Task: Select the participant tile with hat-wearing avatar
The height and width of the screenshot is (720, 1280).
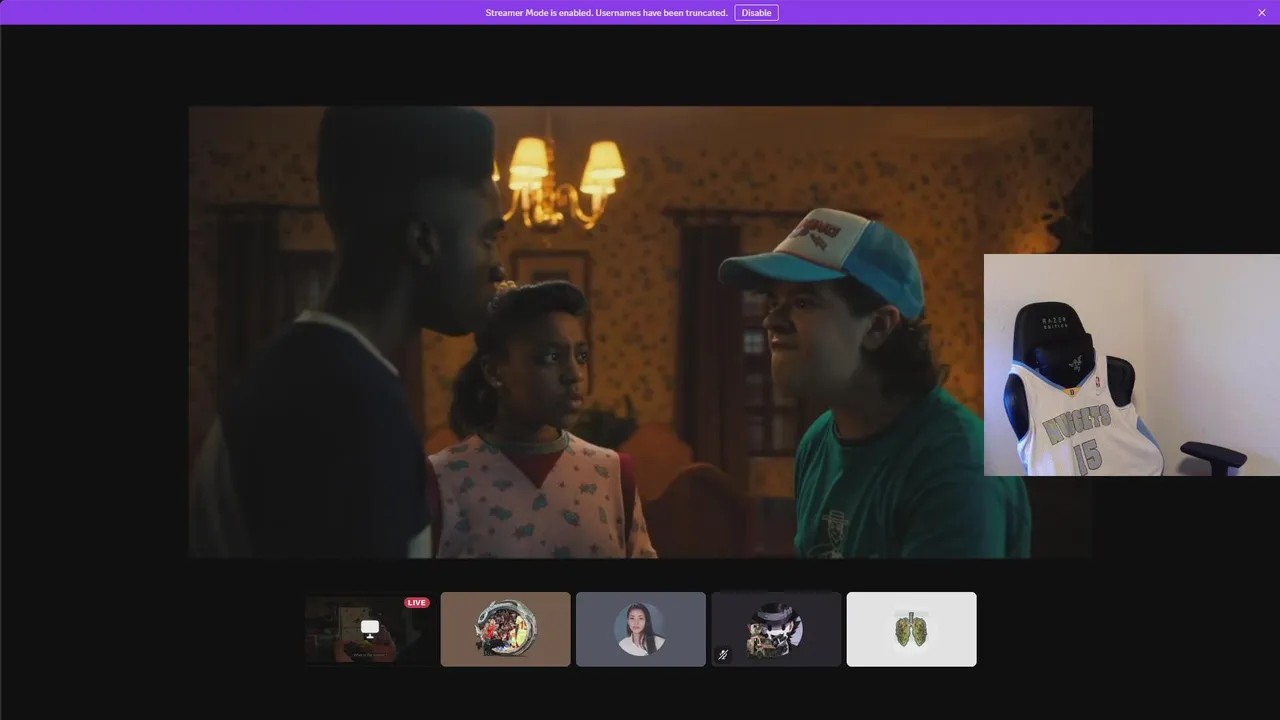Action: (x=776, y=629)
